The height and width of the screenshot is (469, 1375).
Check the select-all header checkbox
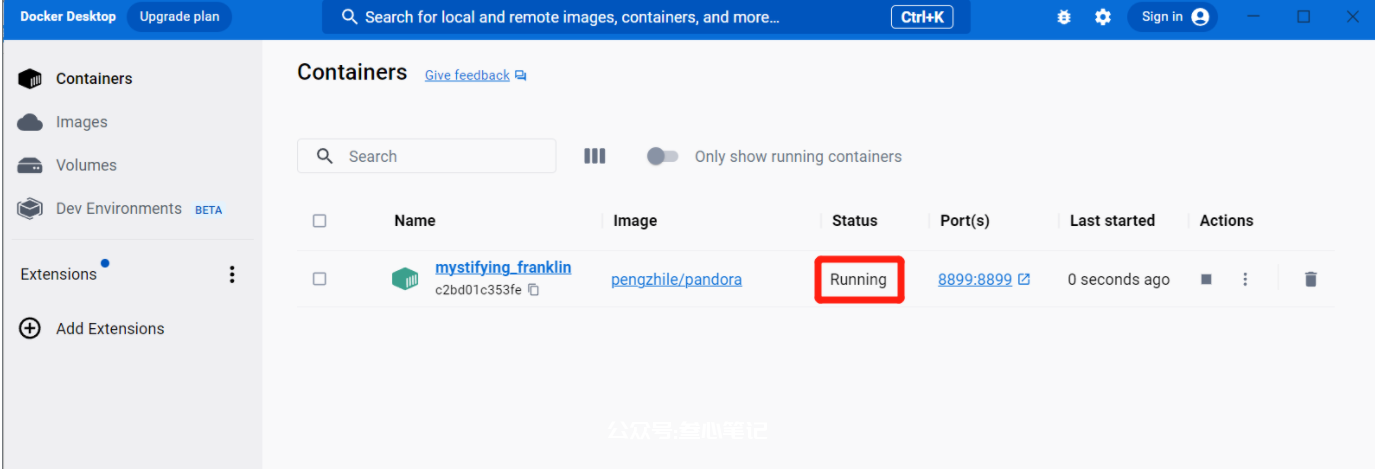click(320, 221)
